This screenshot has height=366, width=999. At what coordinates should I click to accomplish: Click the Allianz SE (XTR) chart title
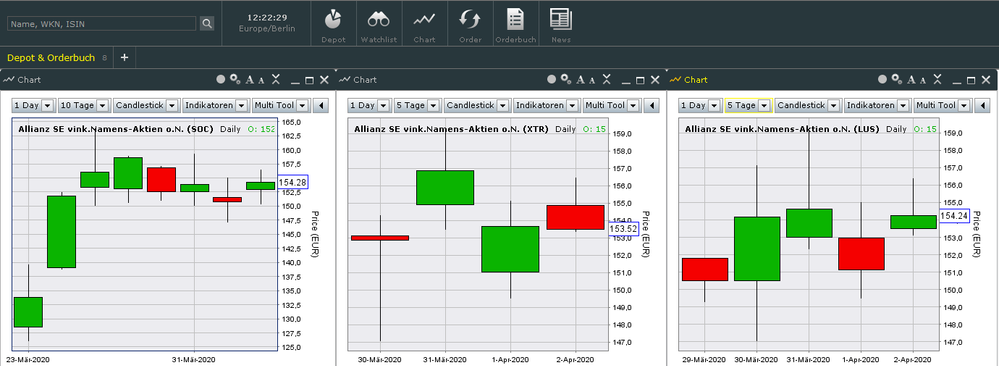click(452, 129)
